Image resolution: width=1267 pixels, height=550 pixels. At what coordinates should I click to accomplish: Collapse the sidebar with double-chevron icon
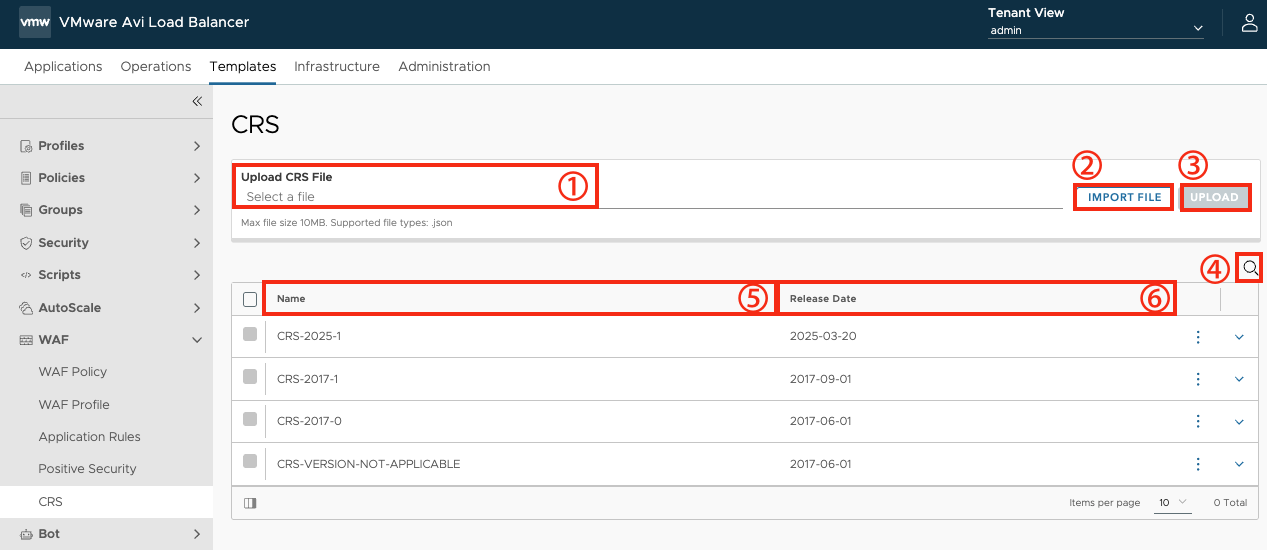point(197,101)
